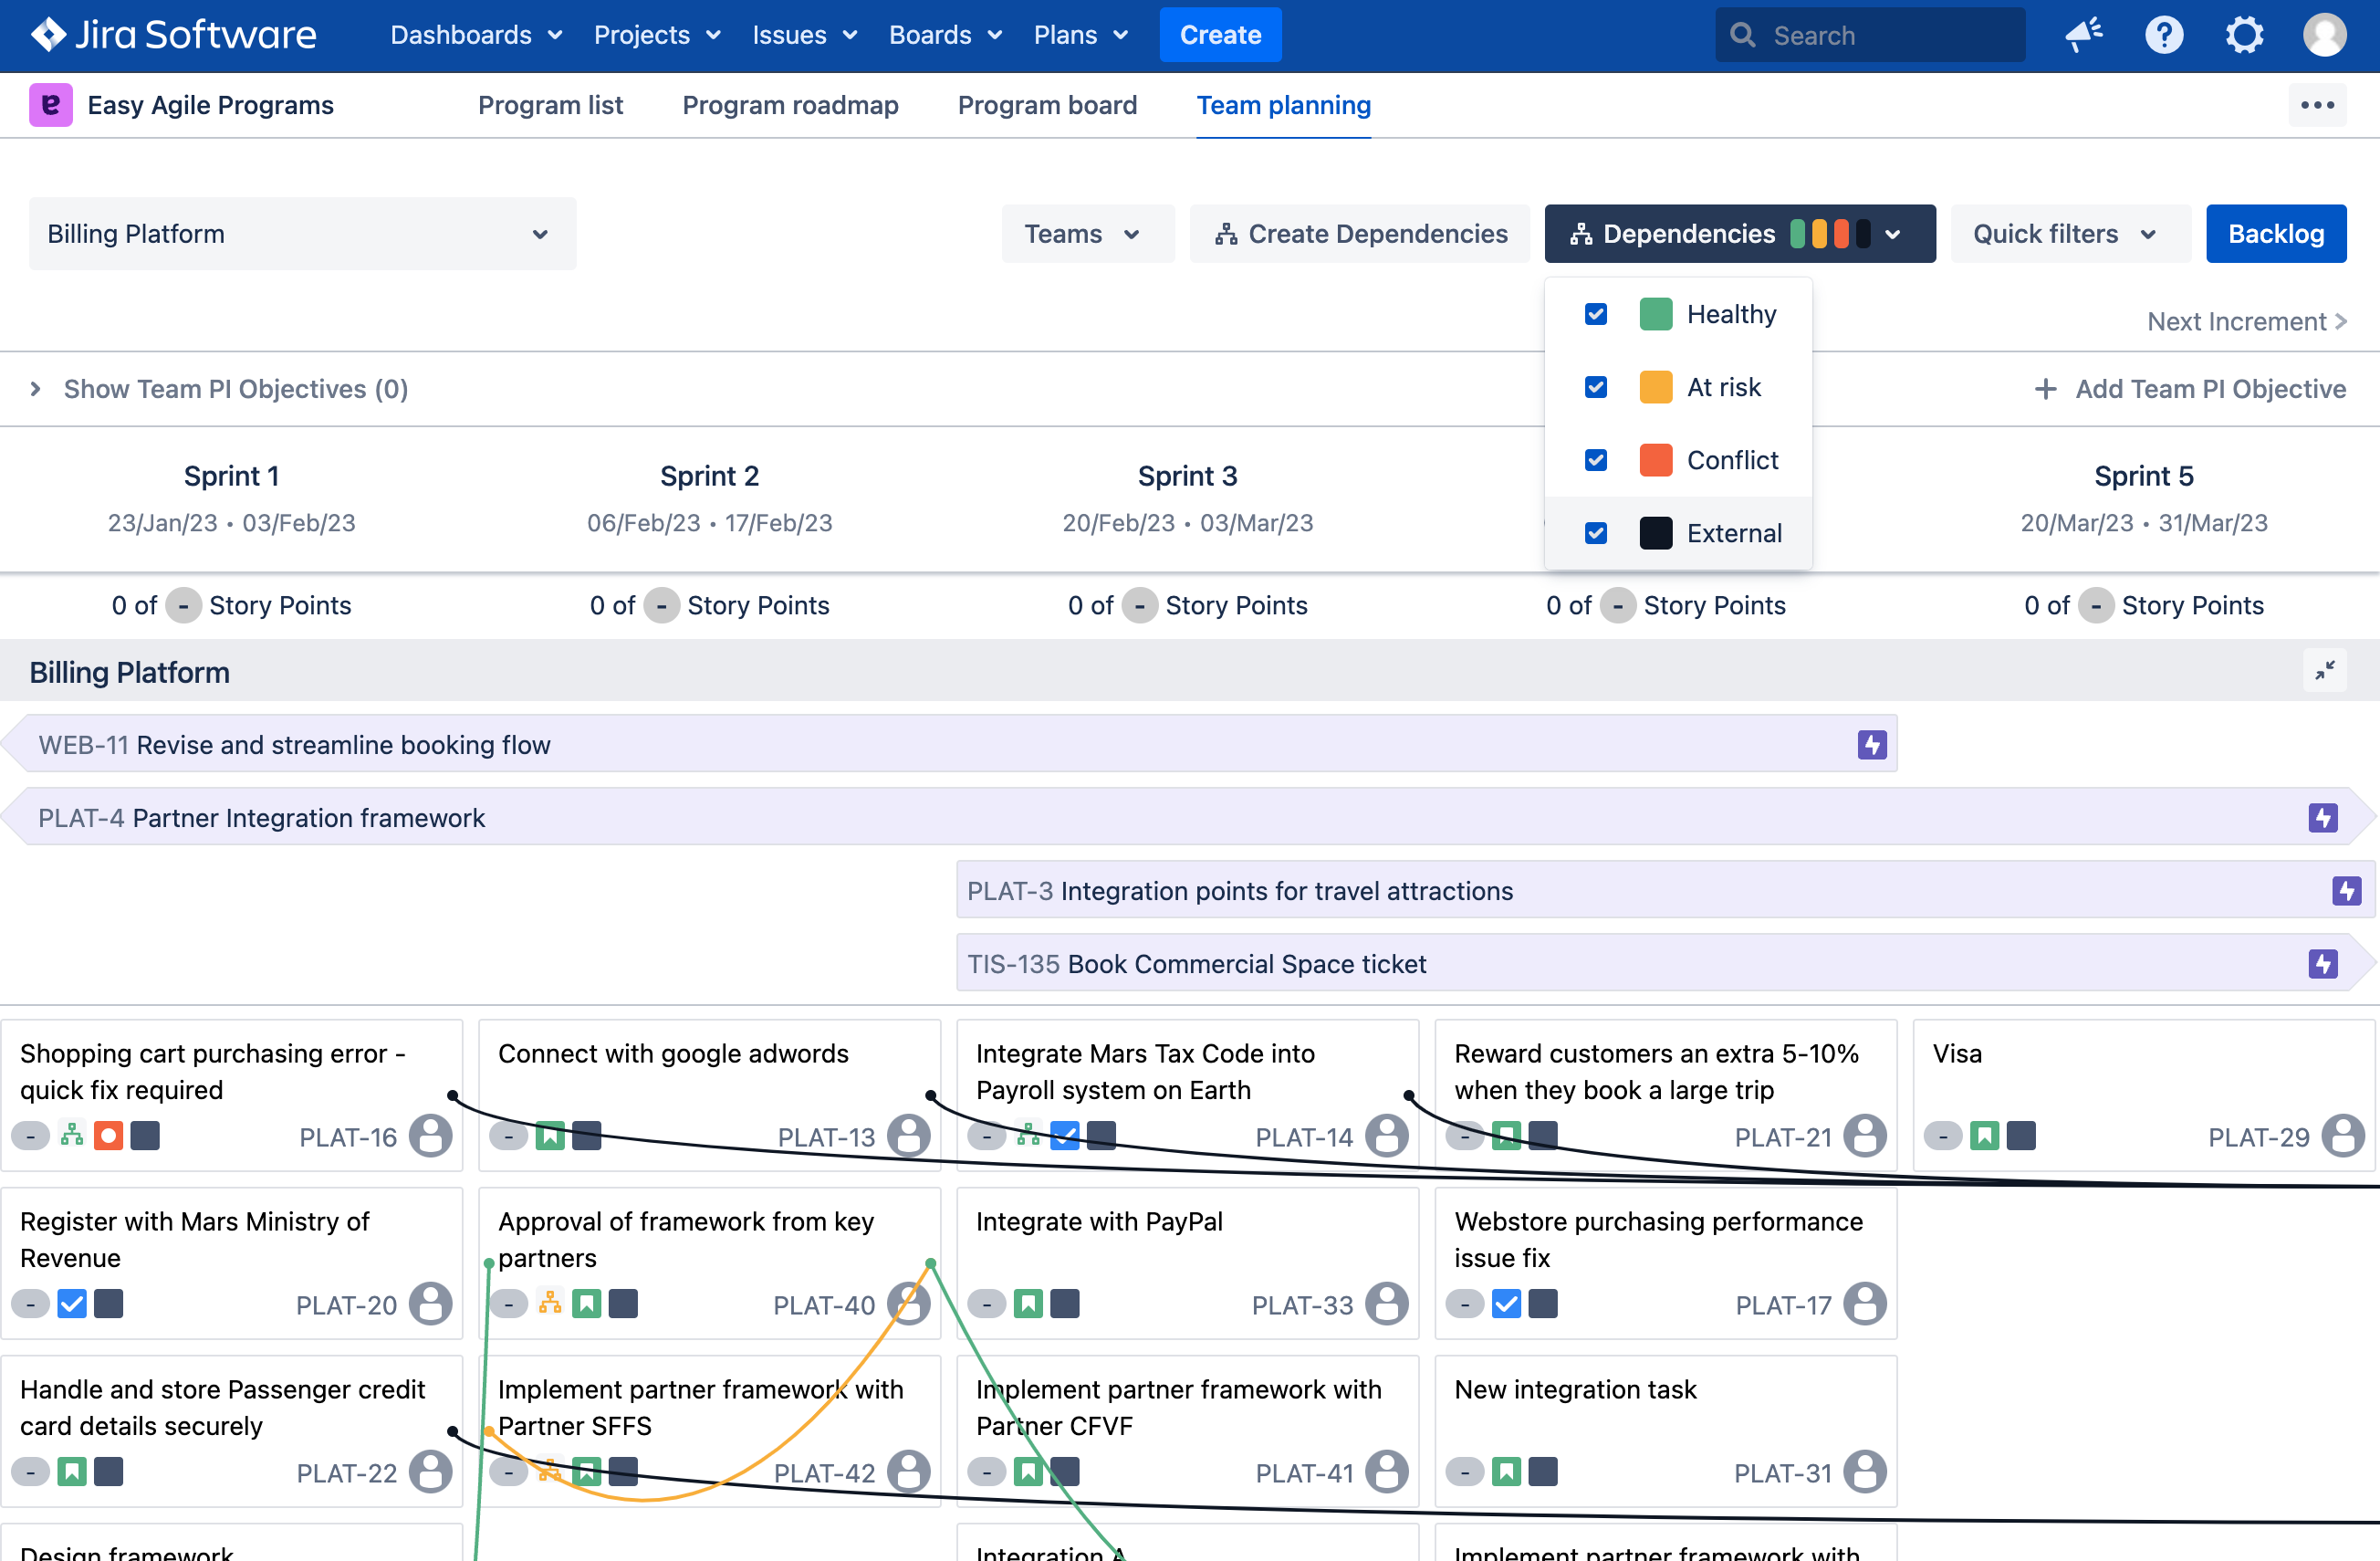Open the Plans menu
This screenshot has height=1561, width=2380.
click(1081, 35)
